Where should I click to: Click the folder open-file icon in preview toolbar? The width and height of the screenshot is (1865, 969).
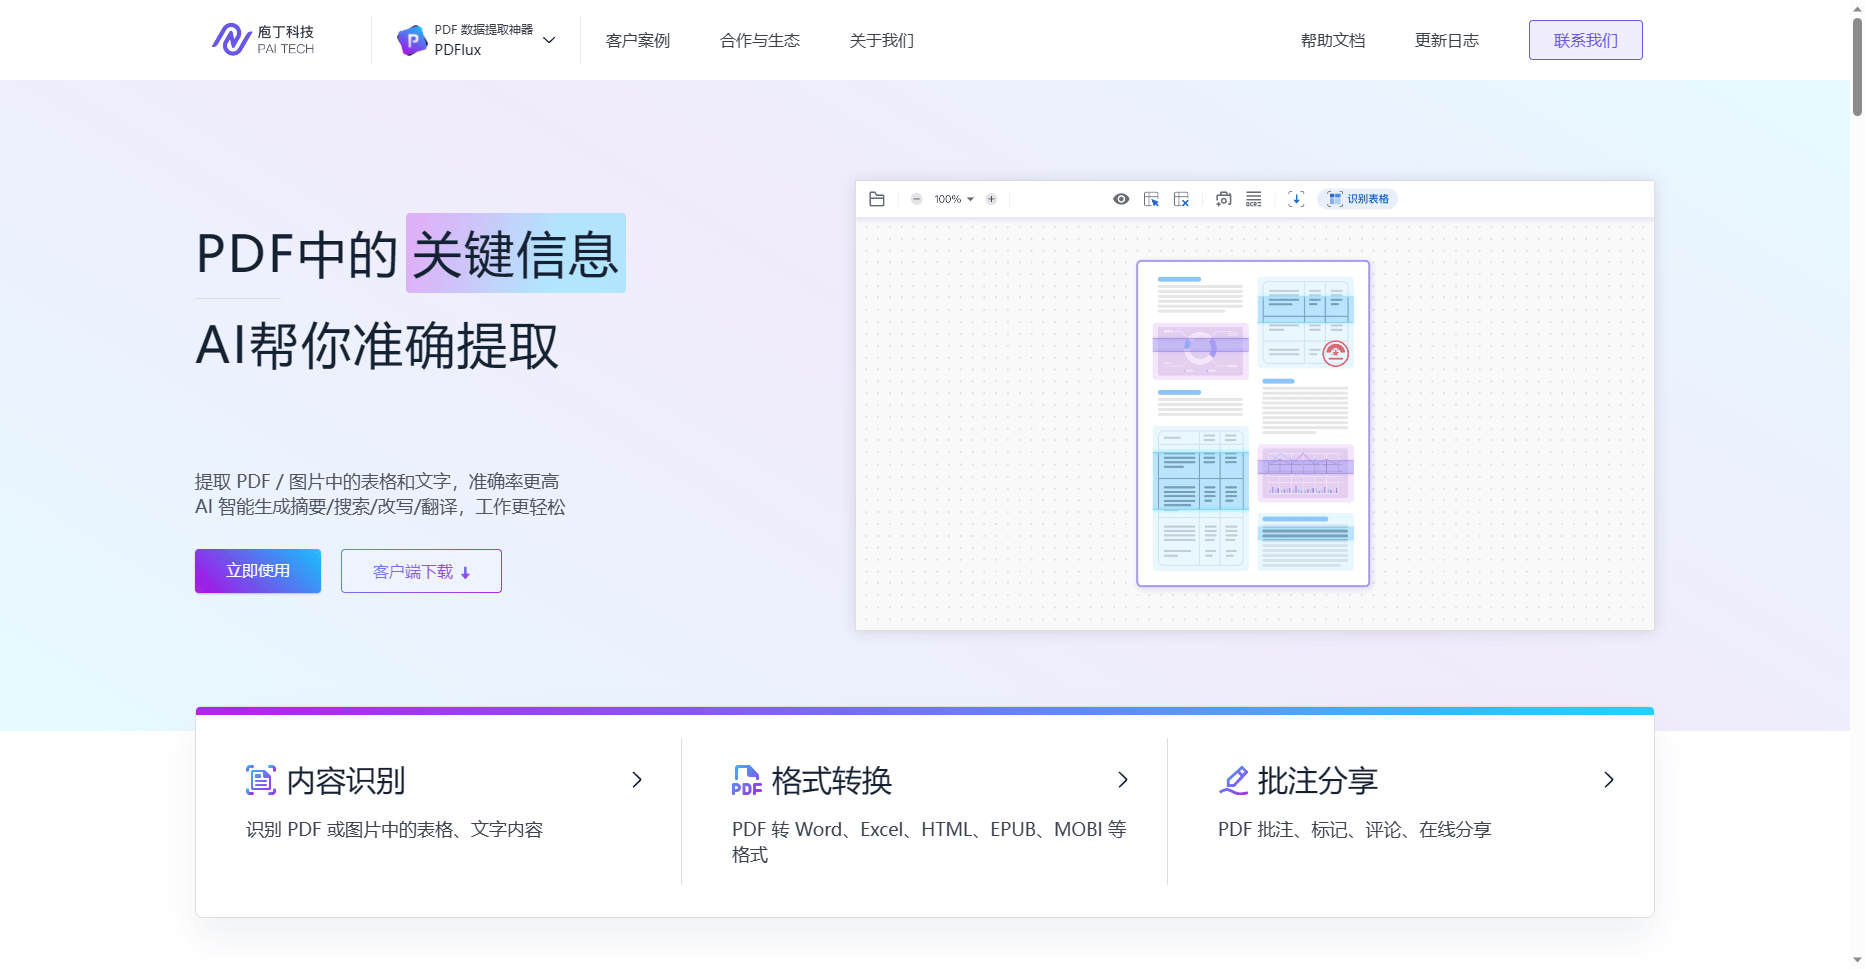click(x=877, y=199)
